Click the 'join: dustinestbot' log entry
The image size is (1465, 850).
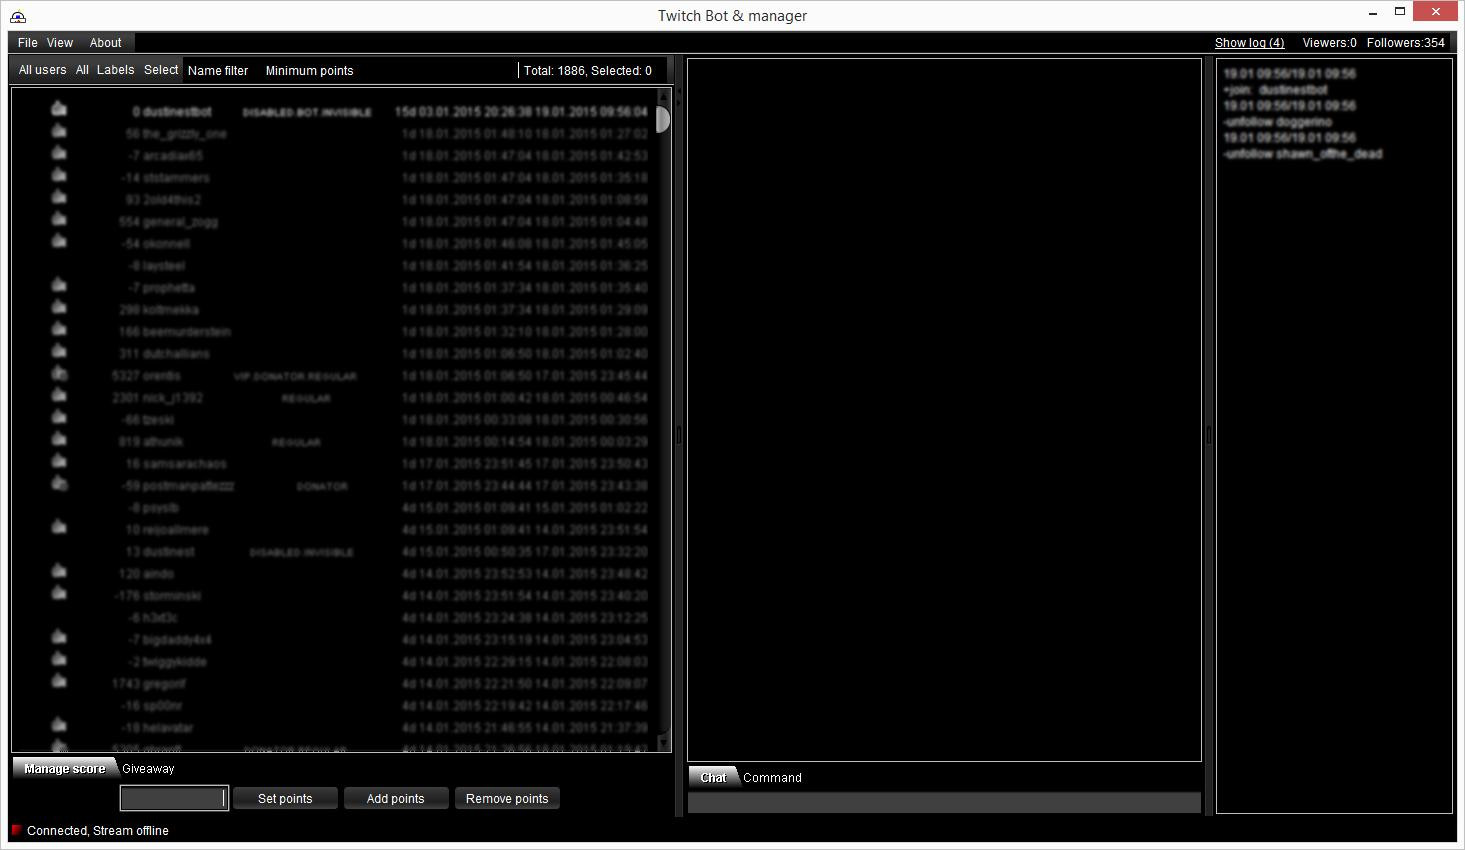pos(1275,90)
